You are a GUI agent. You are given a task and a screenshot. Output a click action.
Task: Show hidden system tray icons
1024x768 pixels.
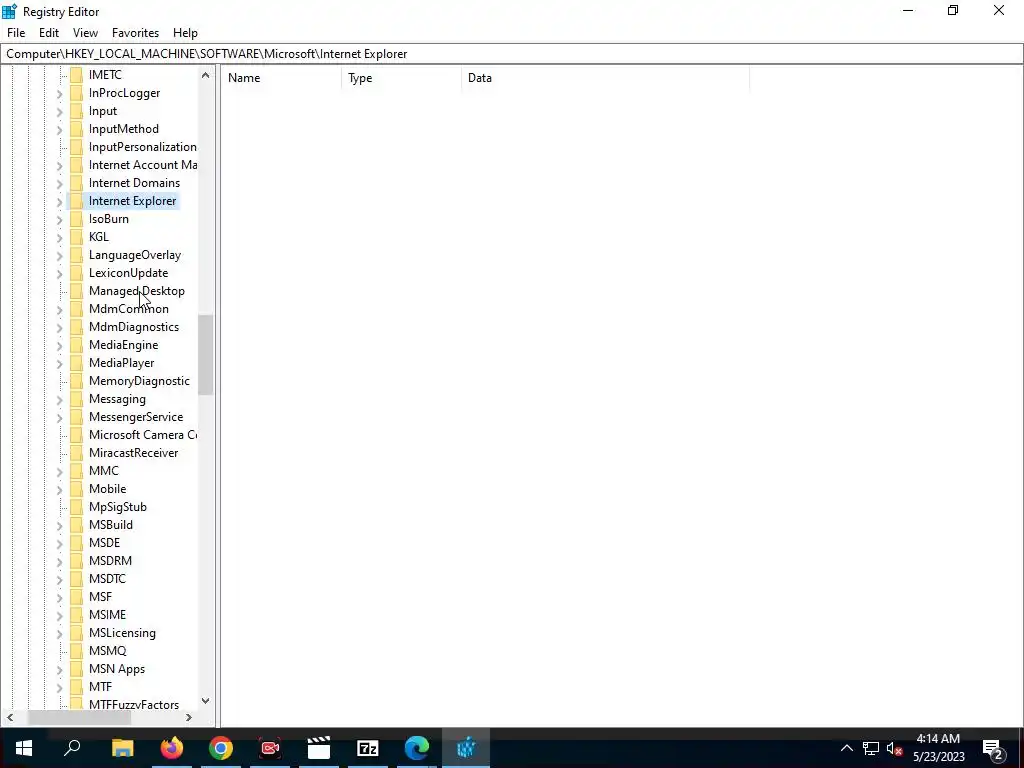tap(846, 748)
